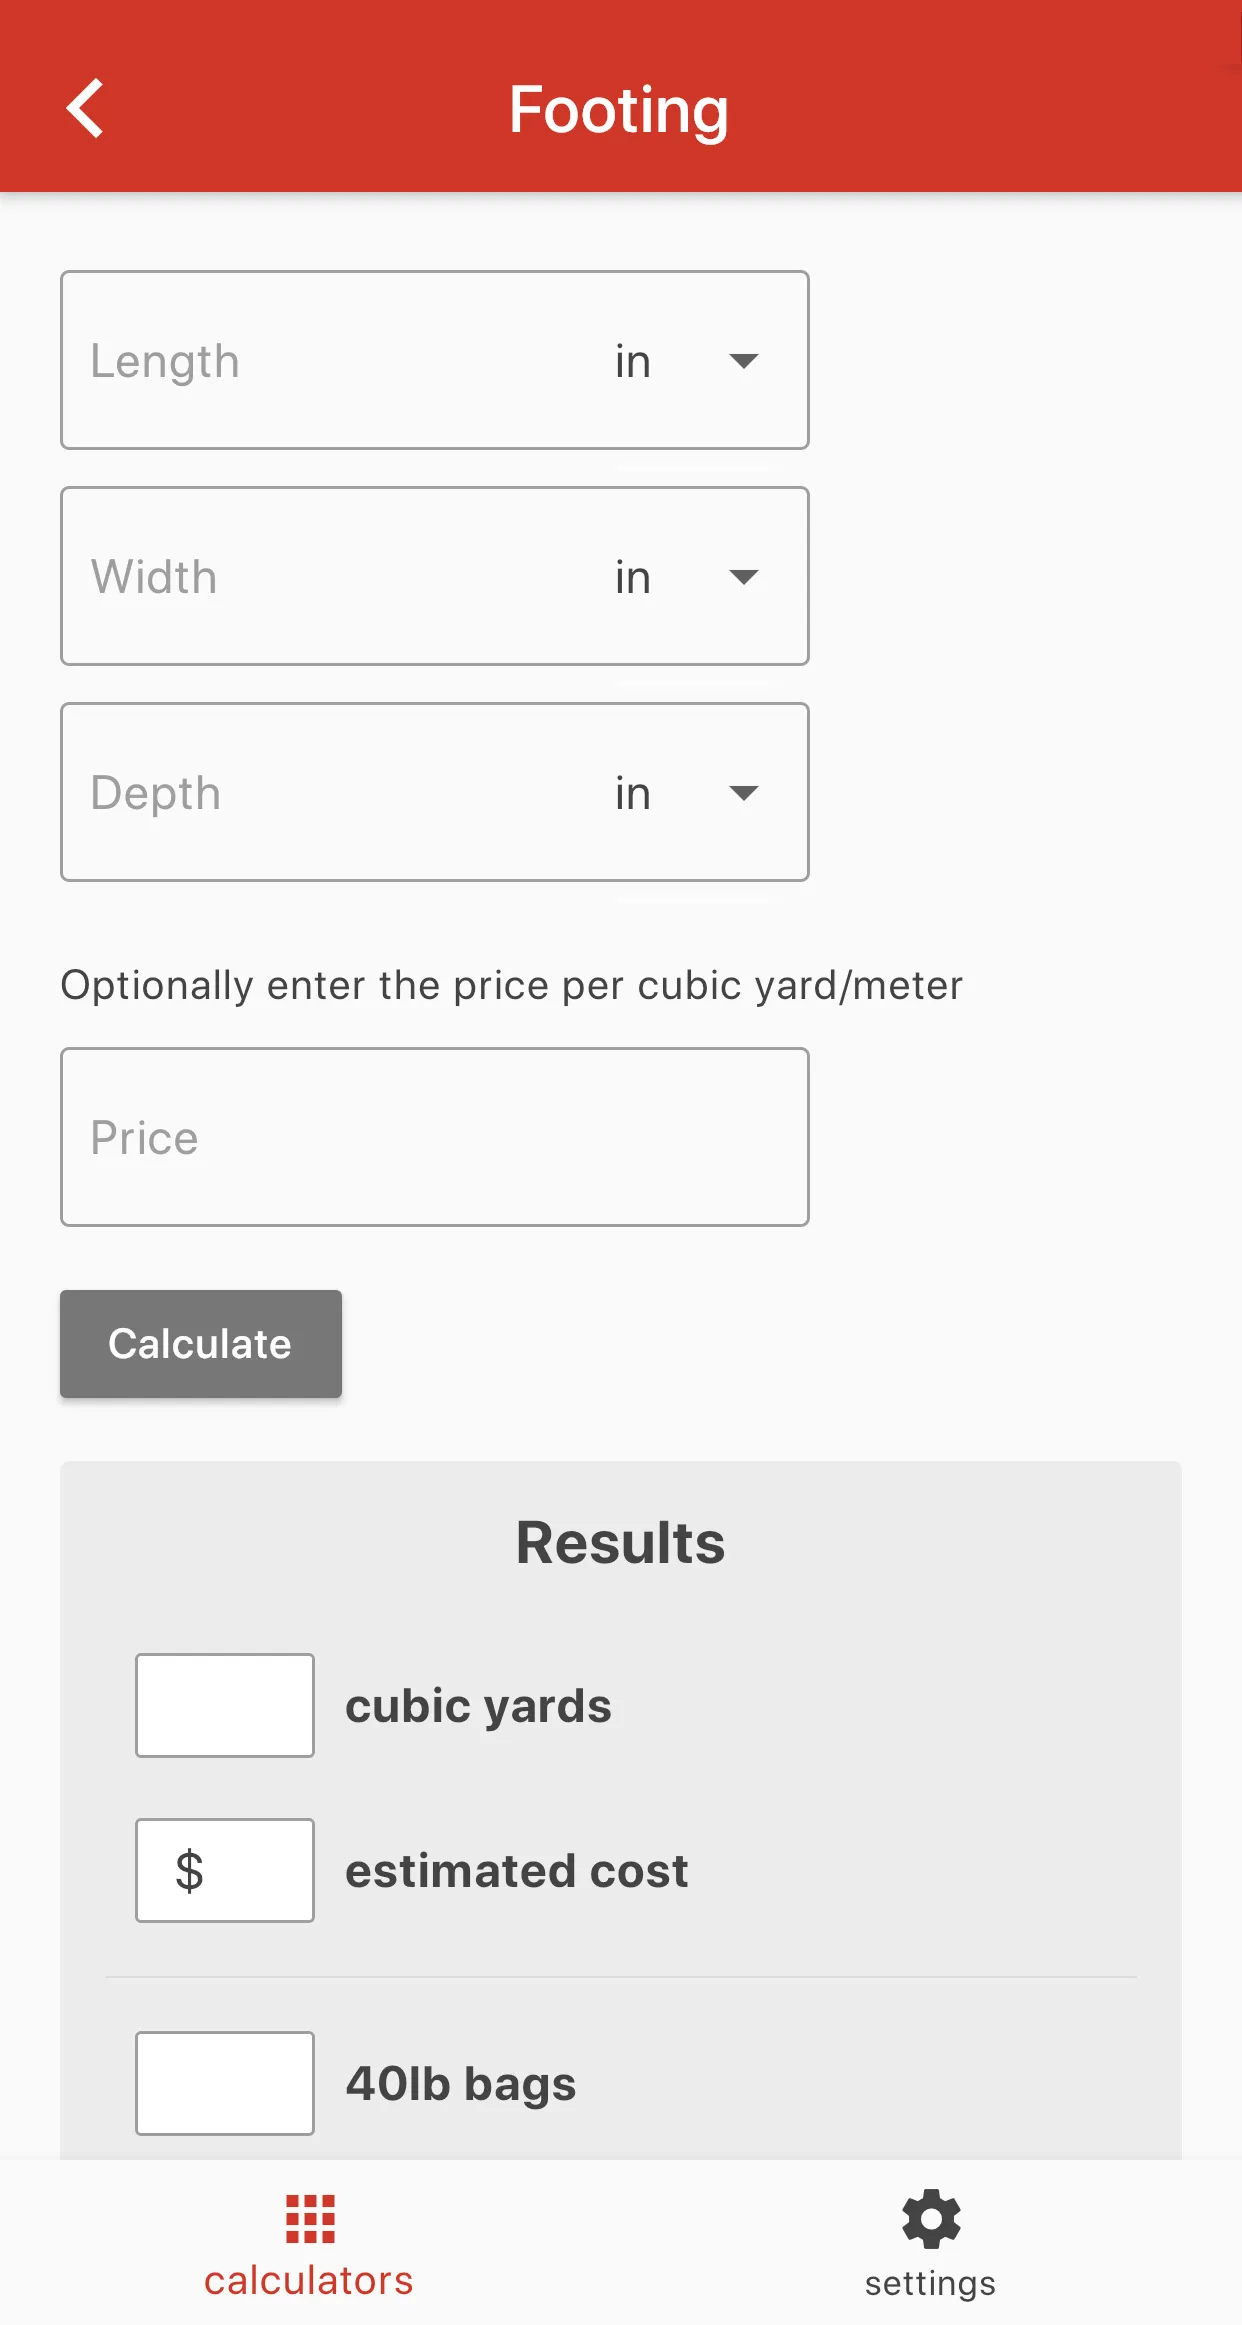Image resolution: width=1242 pixels, height=2325 pixels.
Task: Switch to the calculators tab label
Action: pos(309,2281)
